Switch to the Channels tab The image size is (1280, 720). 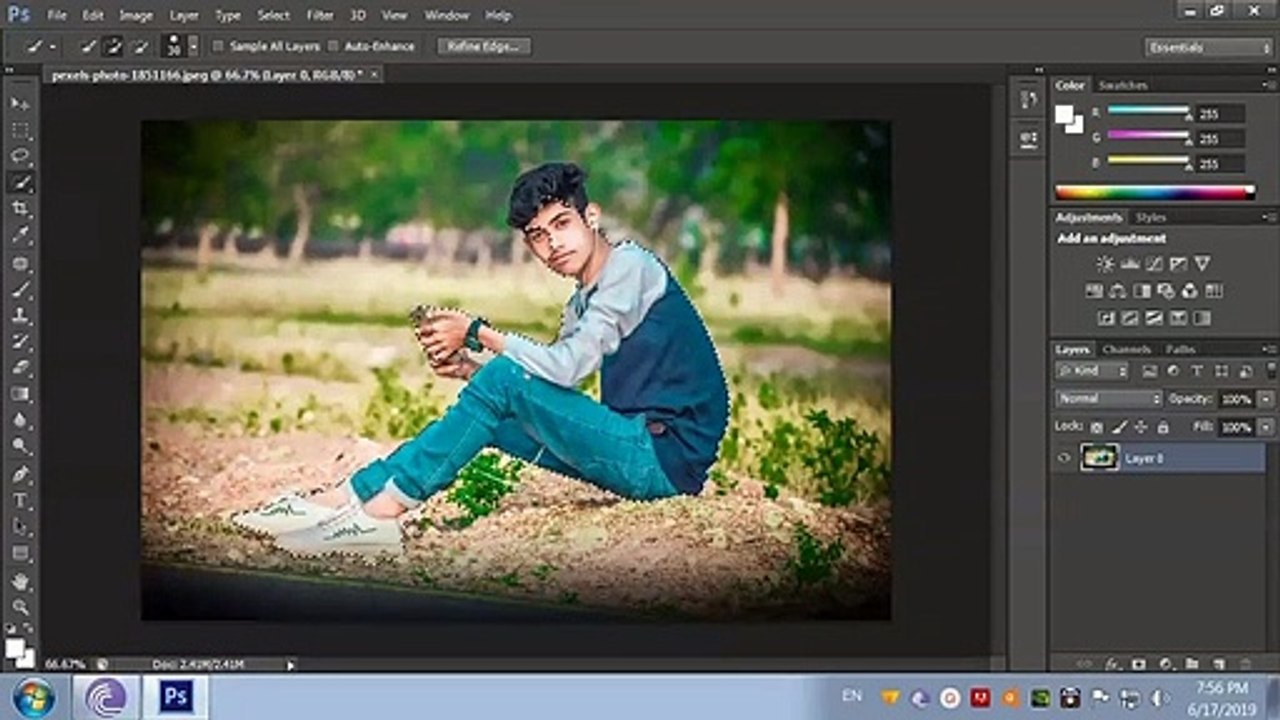click(1126, 349)
